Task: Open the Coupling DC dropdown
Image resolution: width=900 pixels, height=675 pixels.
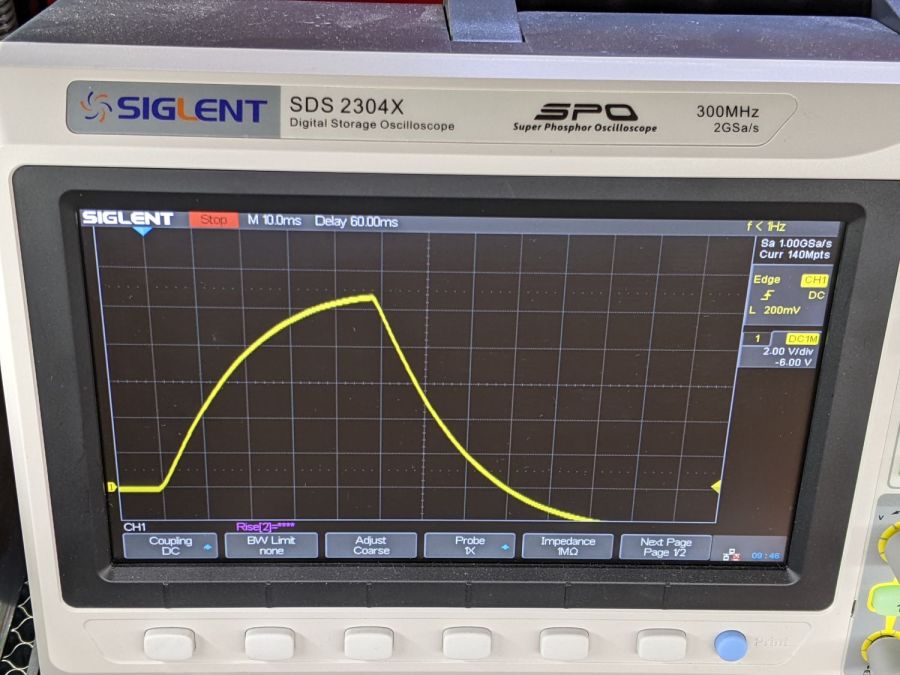Action: [171, 543]
